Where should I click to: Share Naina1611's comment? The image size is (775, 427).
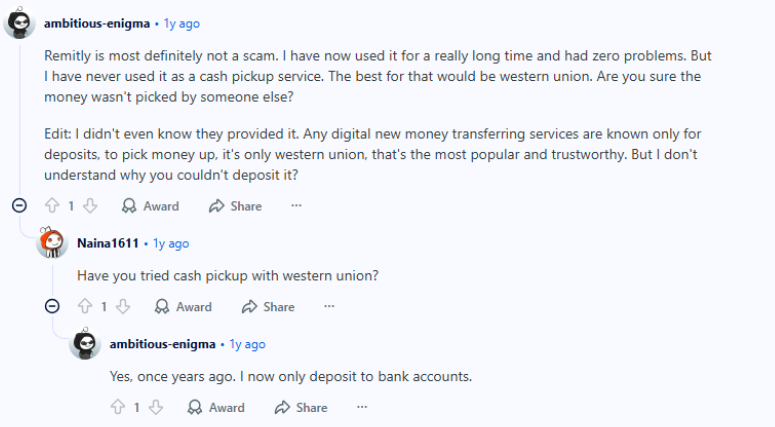(x=268, y=307)
